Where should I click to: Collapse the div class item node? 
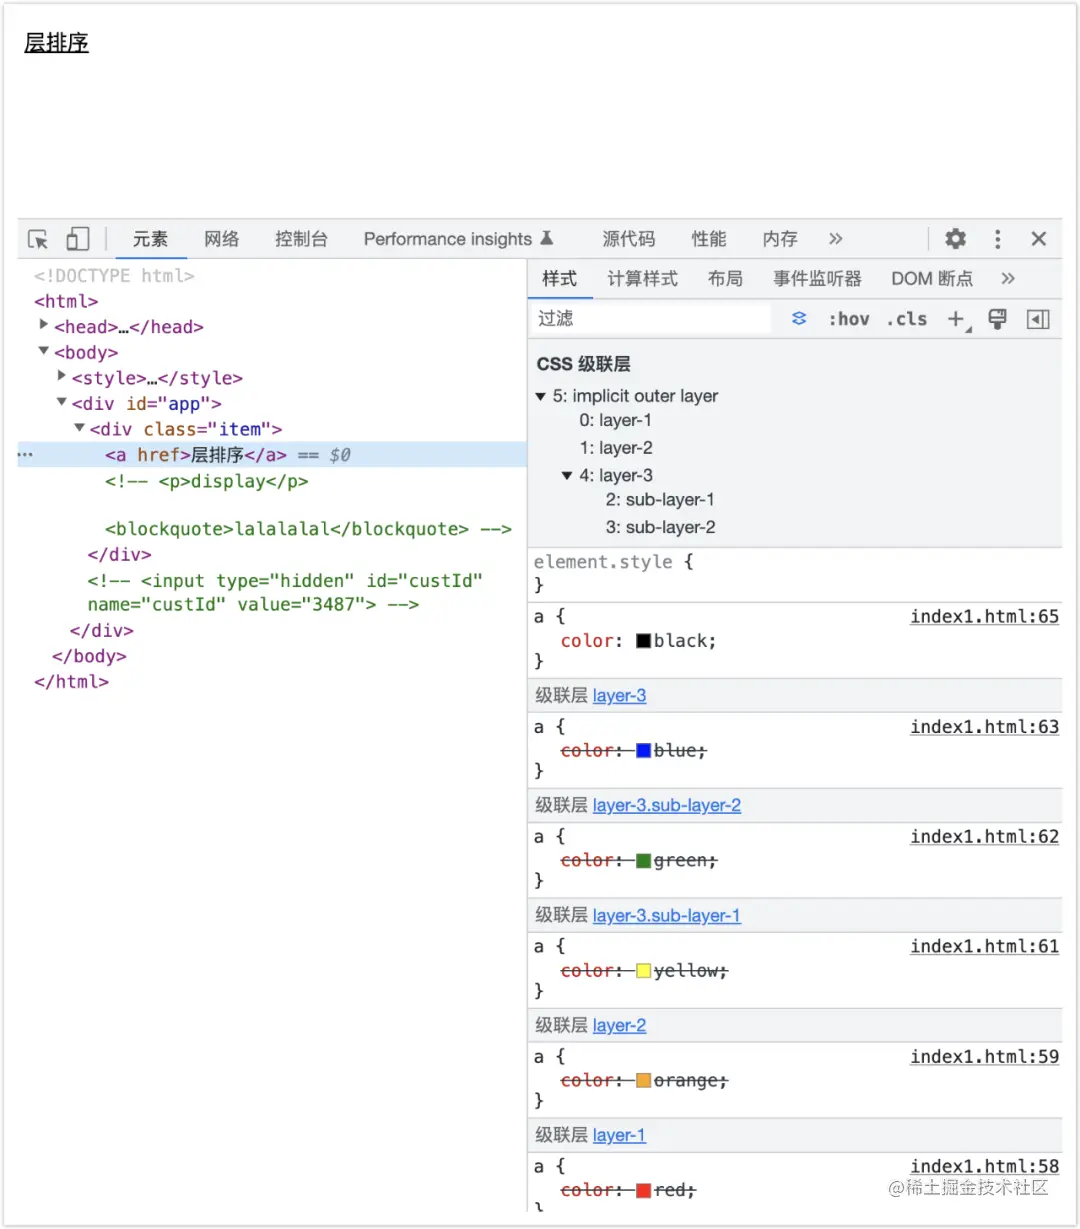(x=80, y=428)
